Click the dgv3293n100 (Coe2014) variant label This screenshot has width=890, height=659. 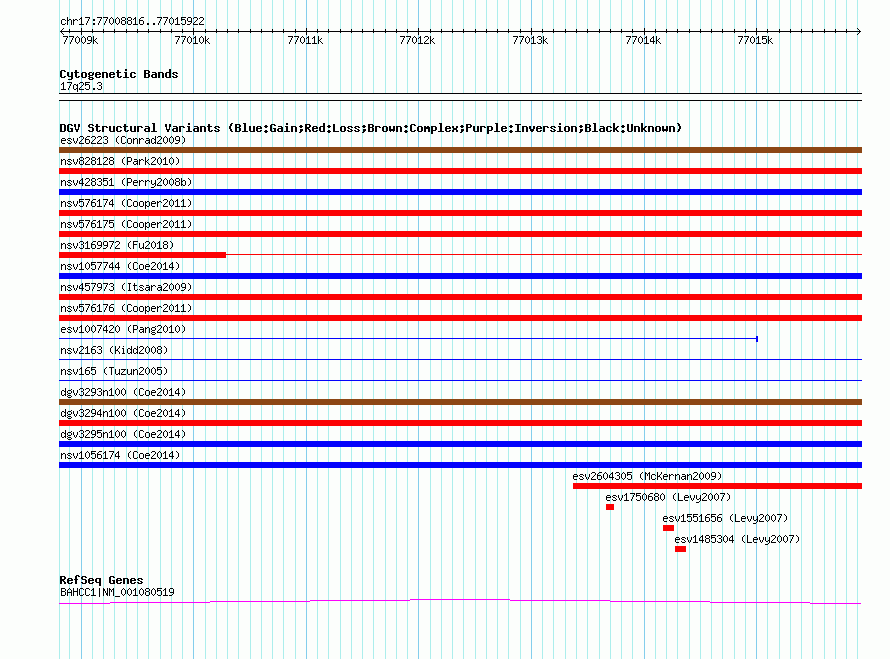pos(122,392)
